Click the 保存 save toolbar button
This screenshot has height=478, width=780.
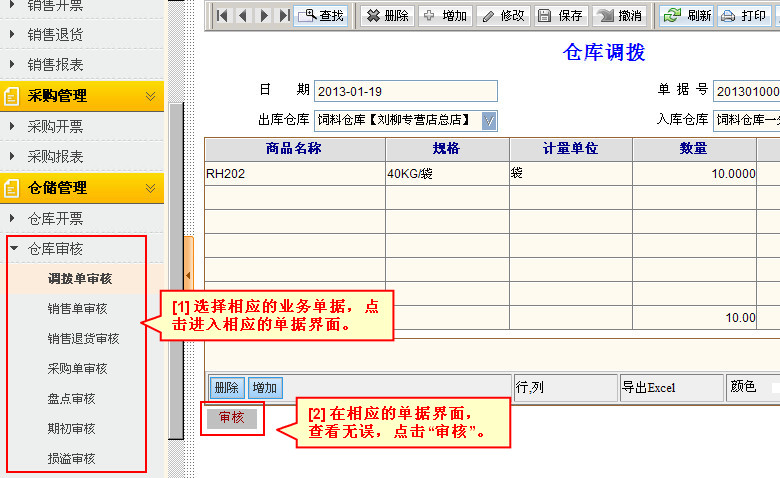[560, 16]
